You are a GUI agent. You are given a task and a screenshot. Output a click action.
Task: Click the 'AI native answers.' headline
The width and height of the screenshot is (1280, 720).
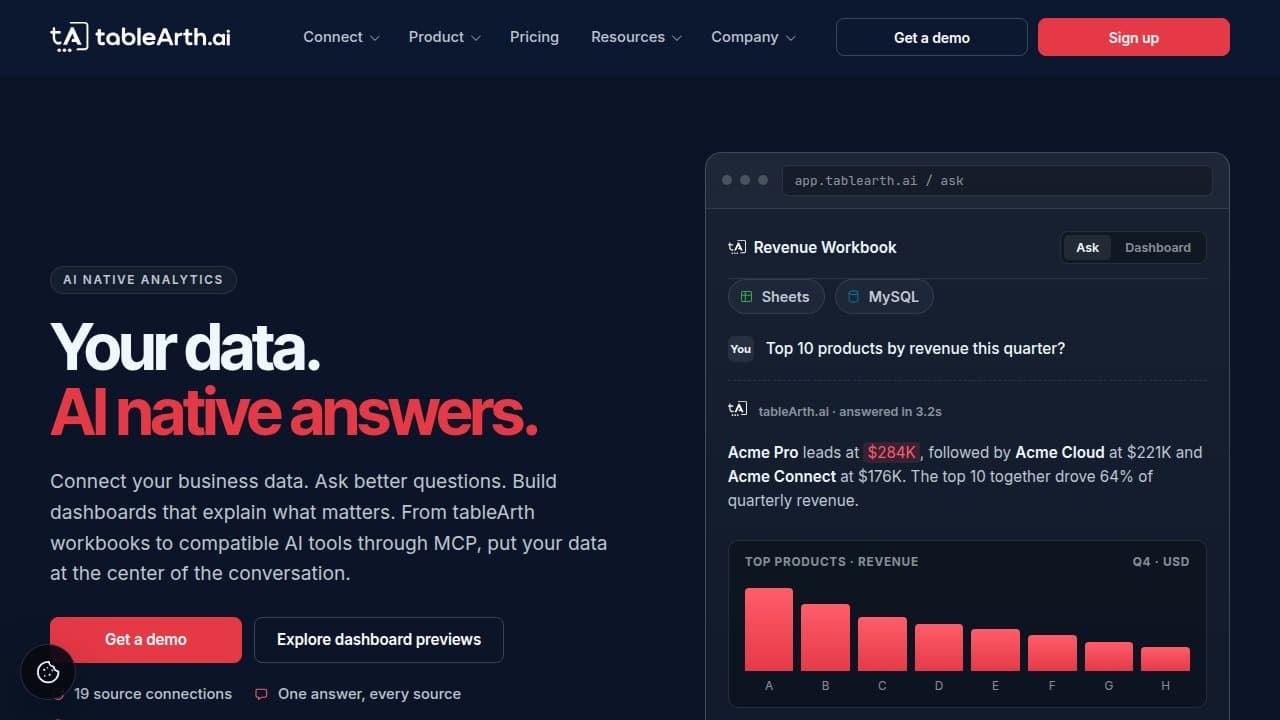pos(294,412)
